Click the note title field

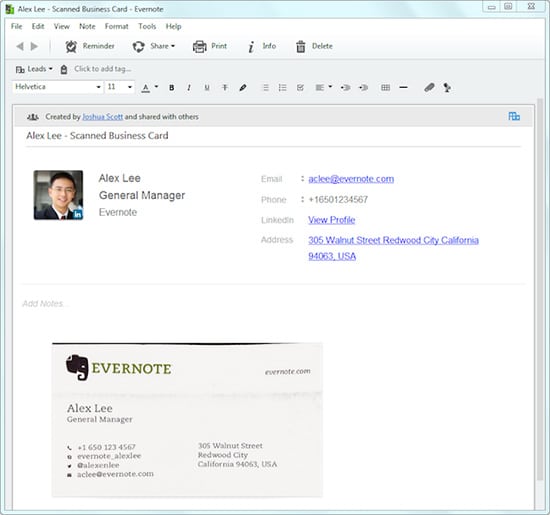(273, 136)
